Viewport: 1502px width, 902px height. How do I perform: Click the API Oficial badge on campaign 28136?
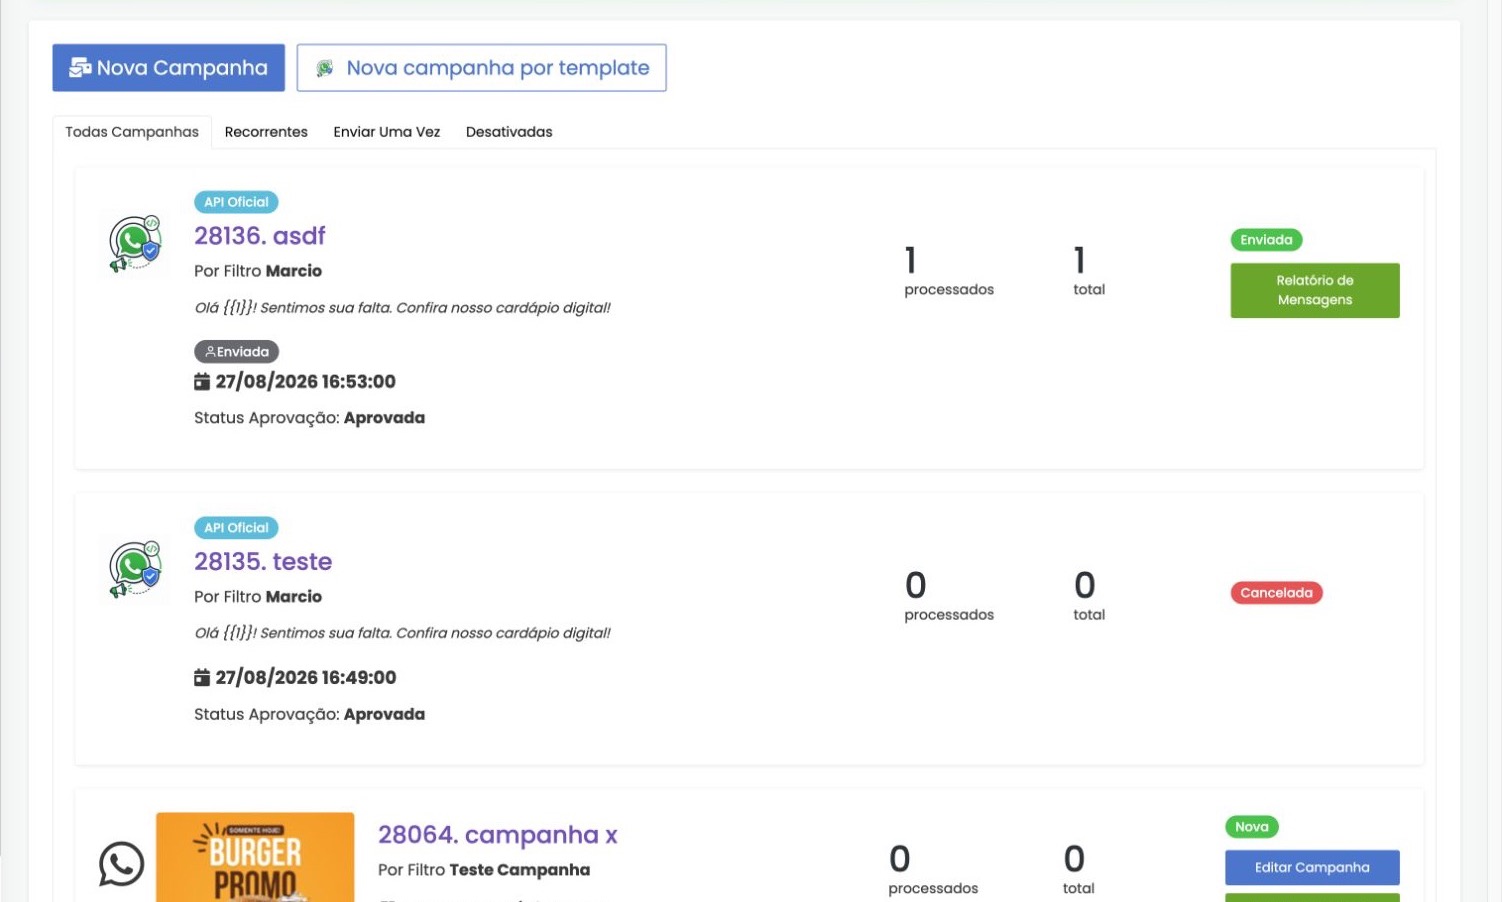tap(236, 202)
